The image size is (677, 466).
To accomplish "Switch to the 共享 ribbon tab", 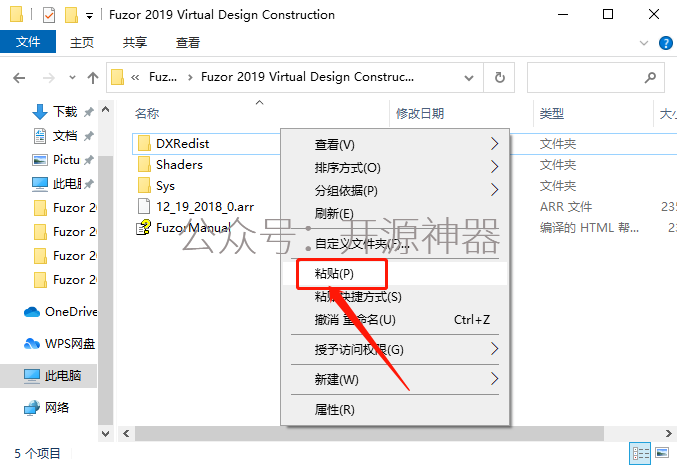I will pos(135,42).
